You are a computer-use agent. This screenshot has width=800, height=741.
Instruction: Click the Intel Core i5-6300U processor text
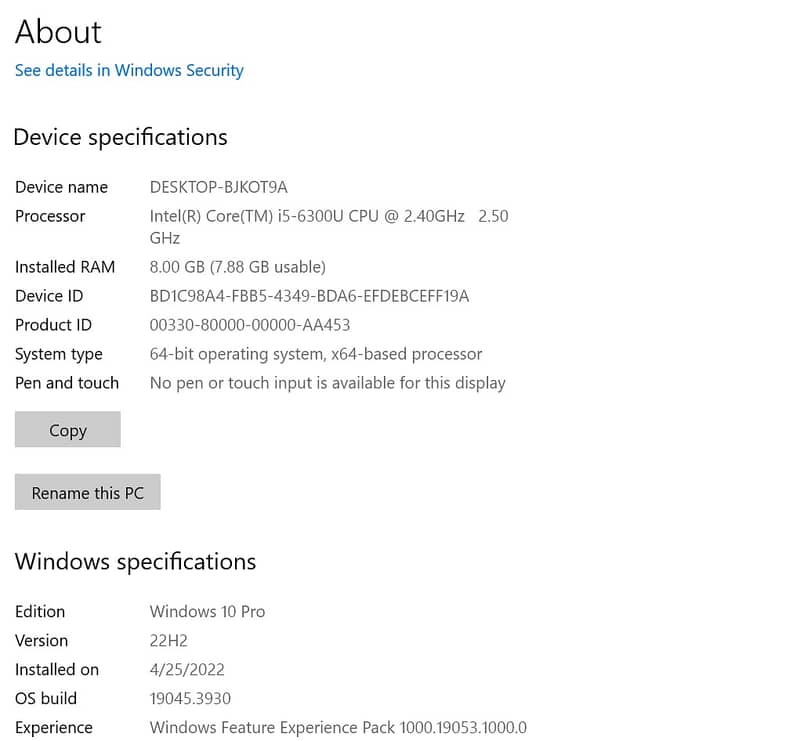[x=306, y=216]
